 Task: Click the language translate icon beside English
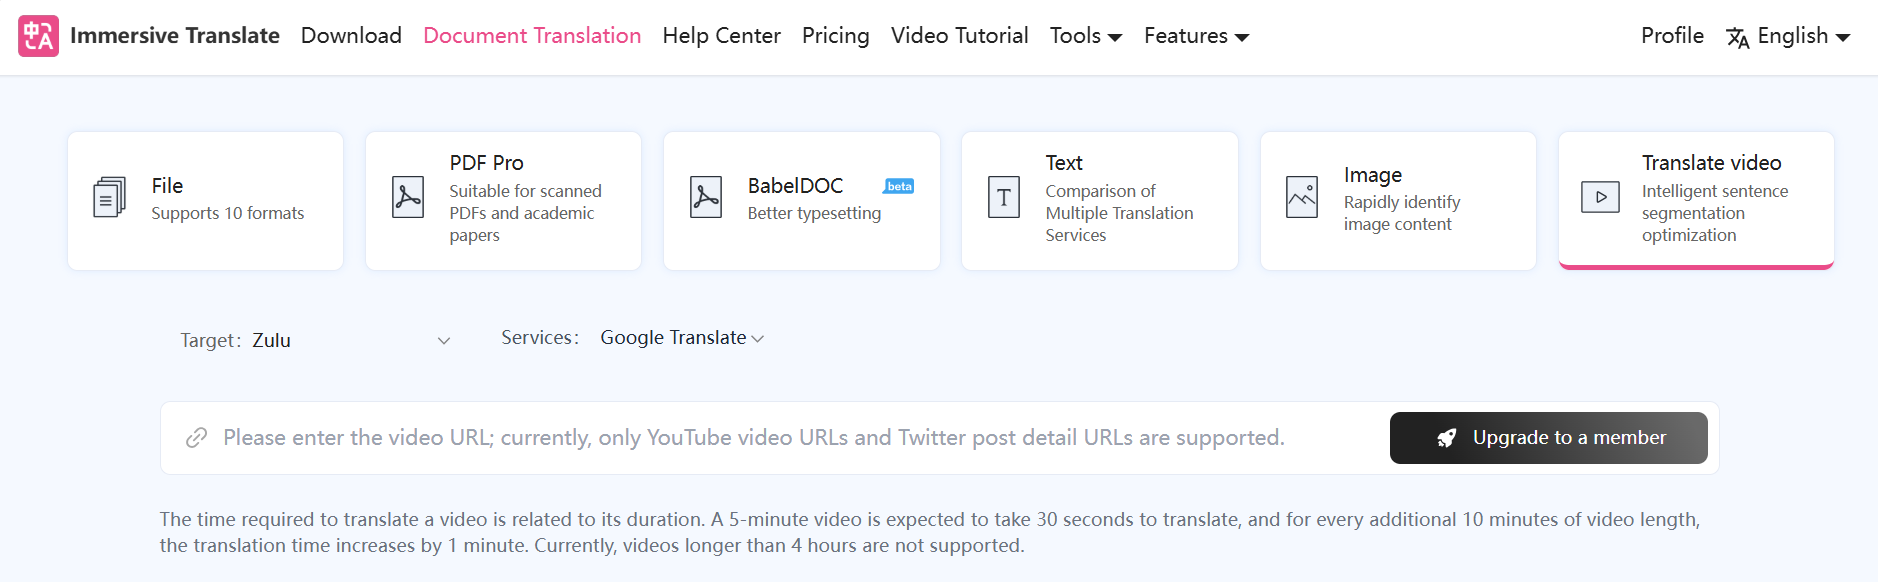tap(1738, 37)
